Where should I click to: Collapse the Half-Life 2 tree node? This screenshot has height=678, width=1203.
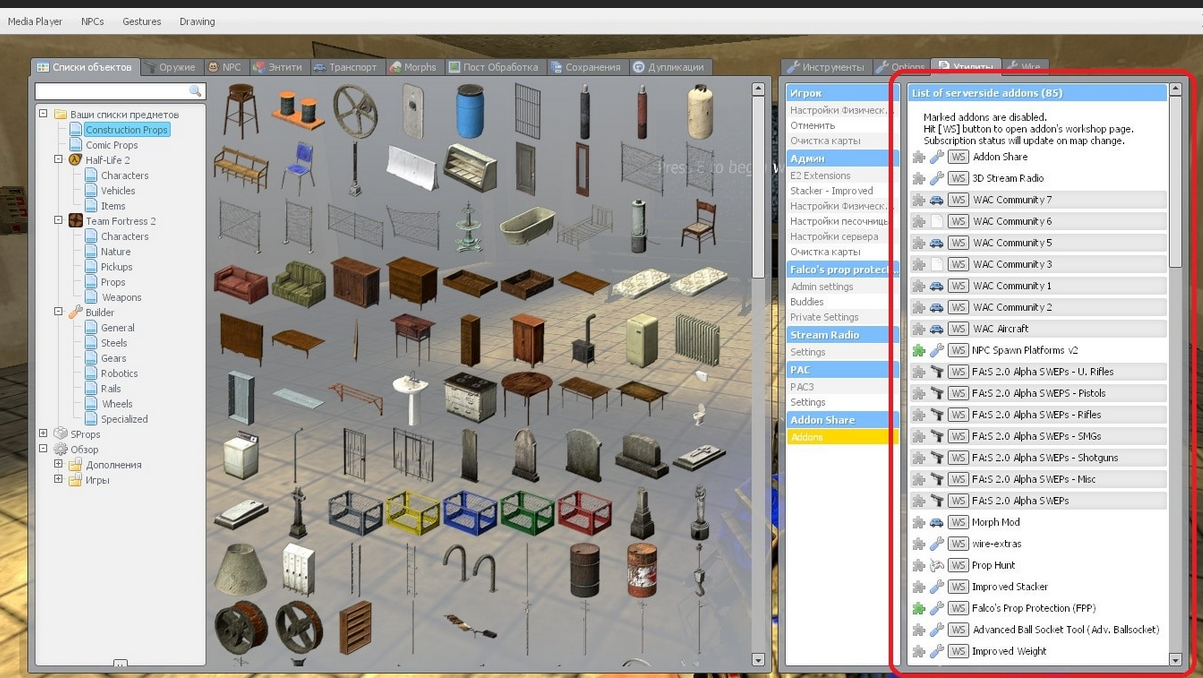coord(59,160)
